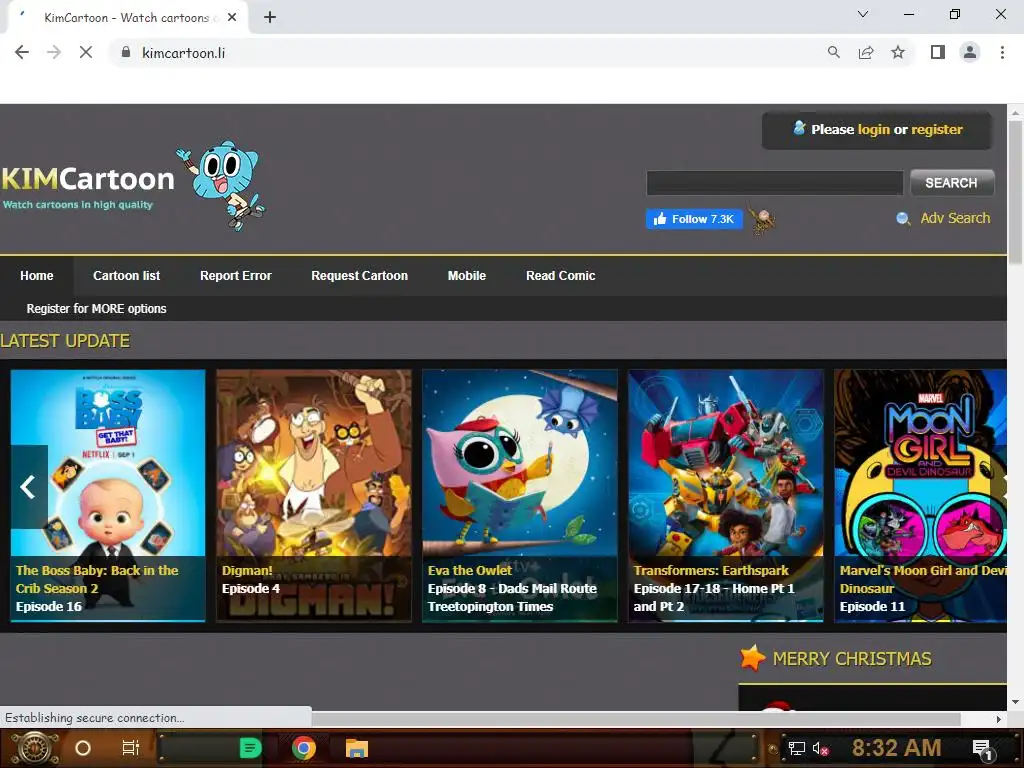Click the login link
Viewport: 1024px width, 768px height.
pos(873,129)
